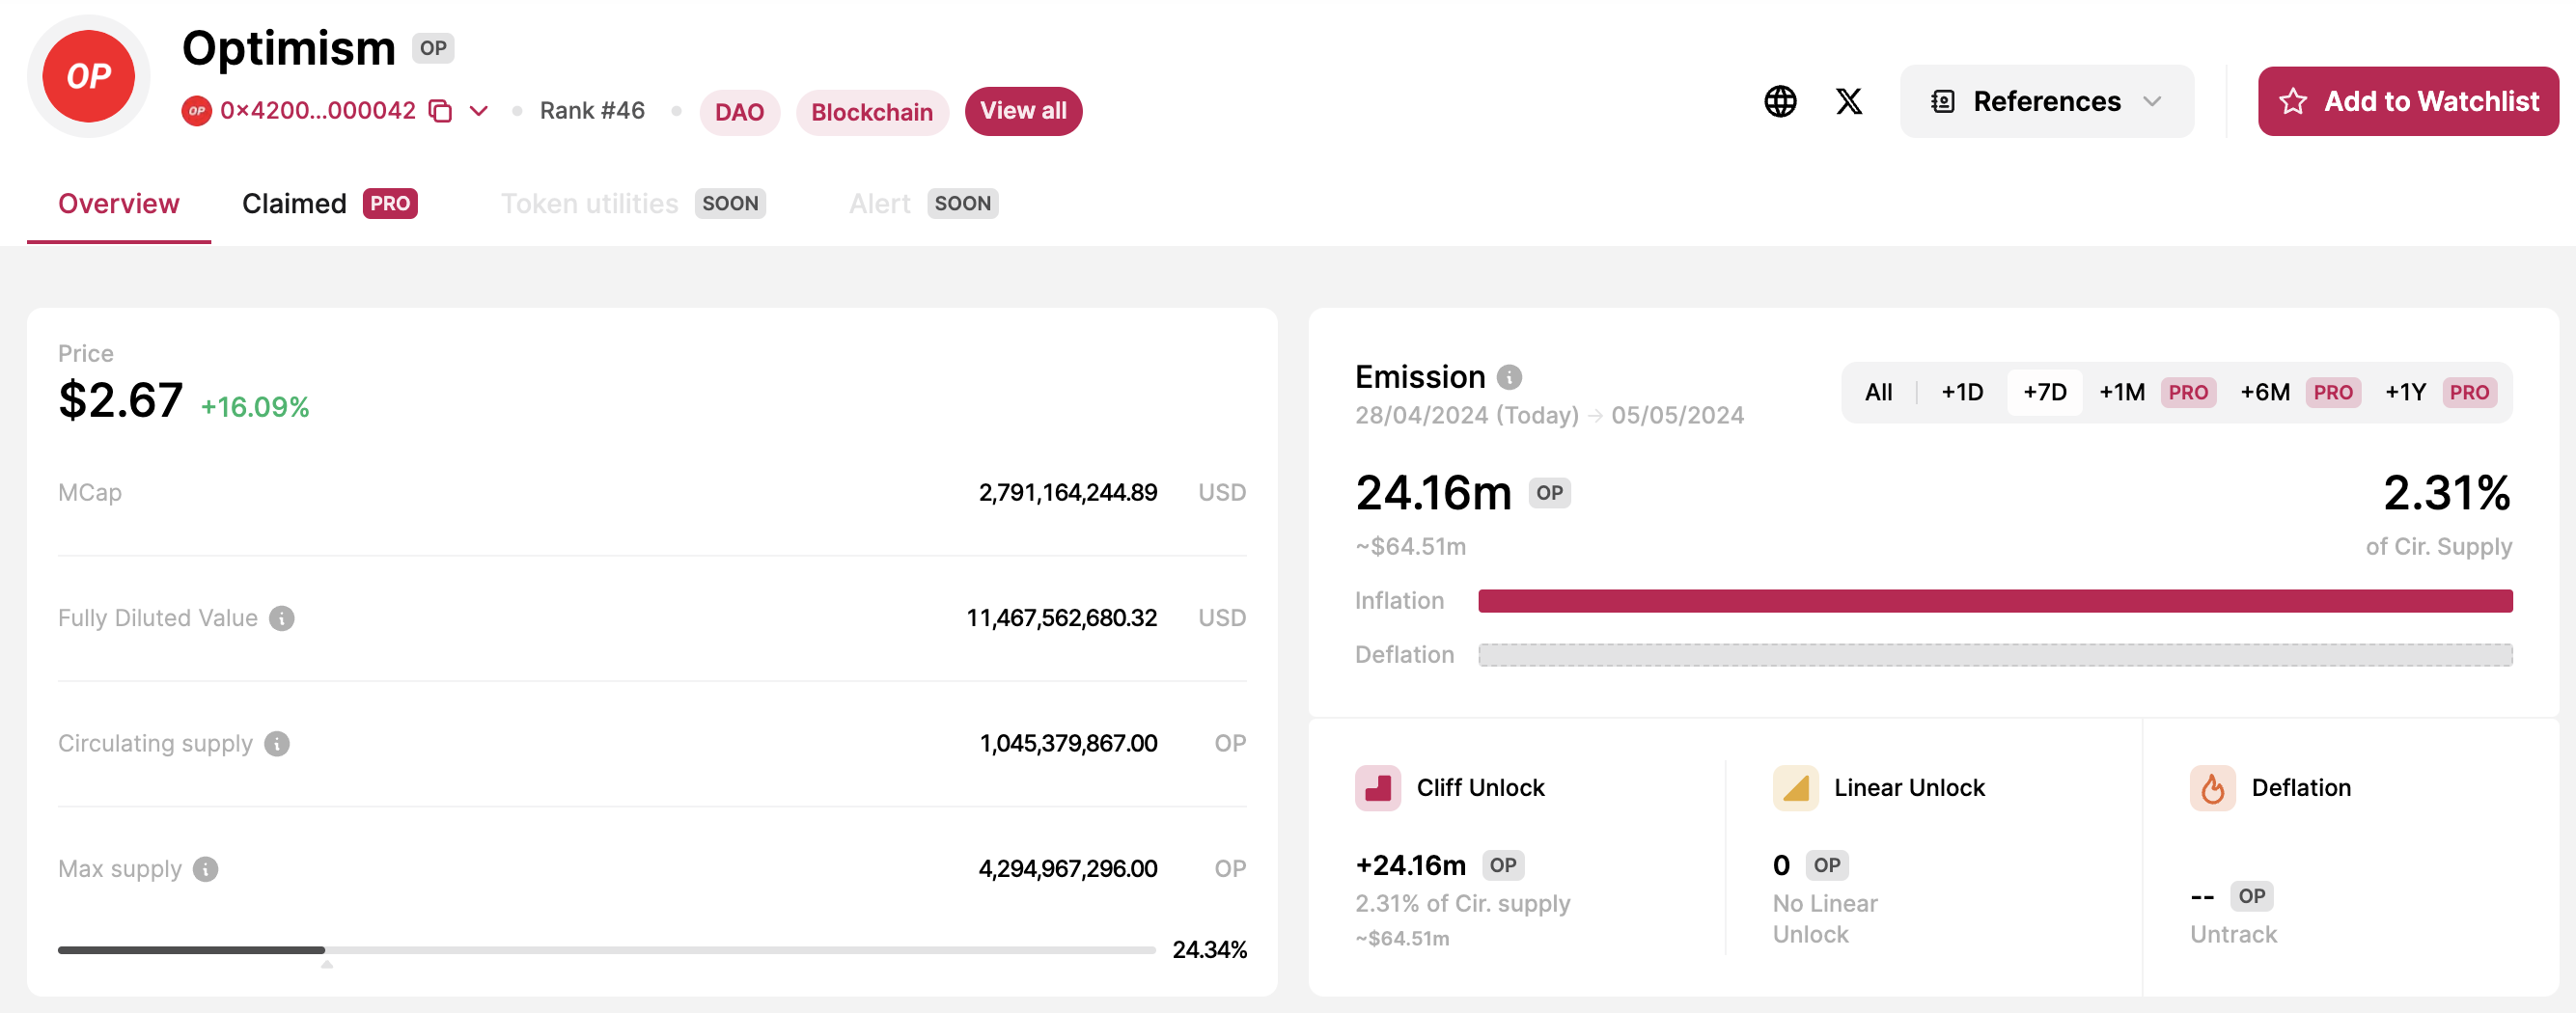Click the 24.34% supply percentage
The height and width of the screenshot is (1013, 2576).
click(x=1209, y=950)
